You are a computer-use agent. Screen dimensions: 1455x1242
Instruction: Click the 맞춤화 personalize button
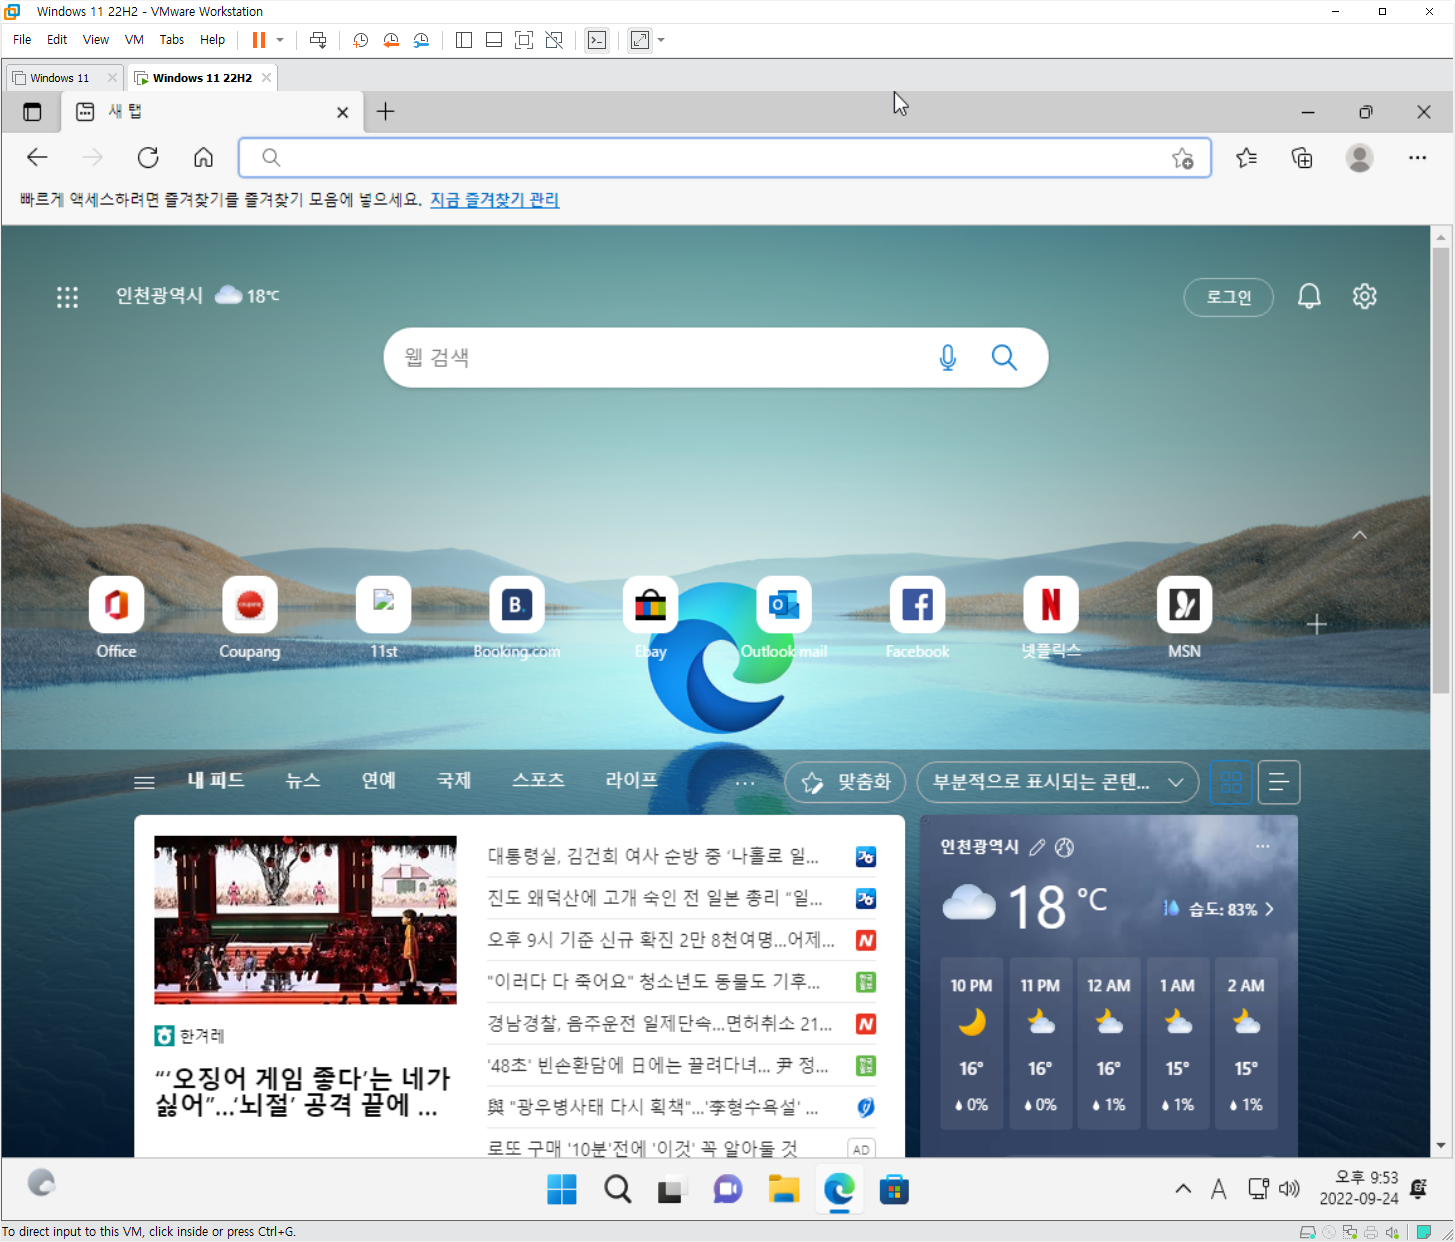click(x=845, y=782)
